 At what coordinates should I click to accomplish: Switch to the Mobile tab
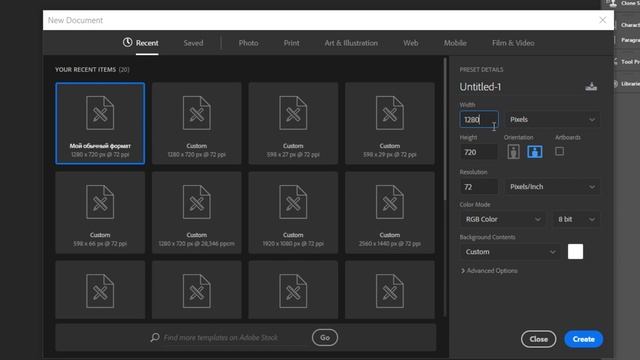click(x=455, y=43)
